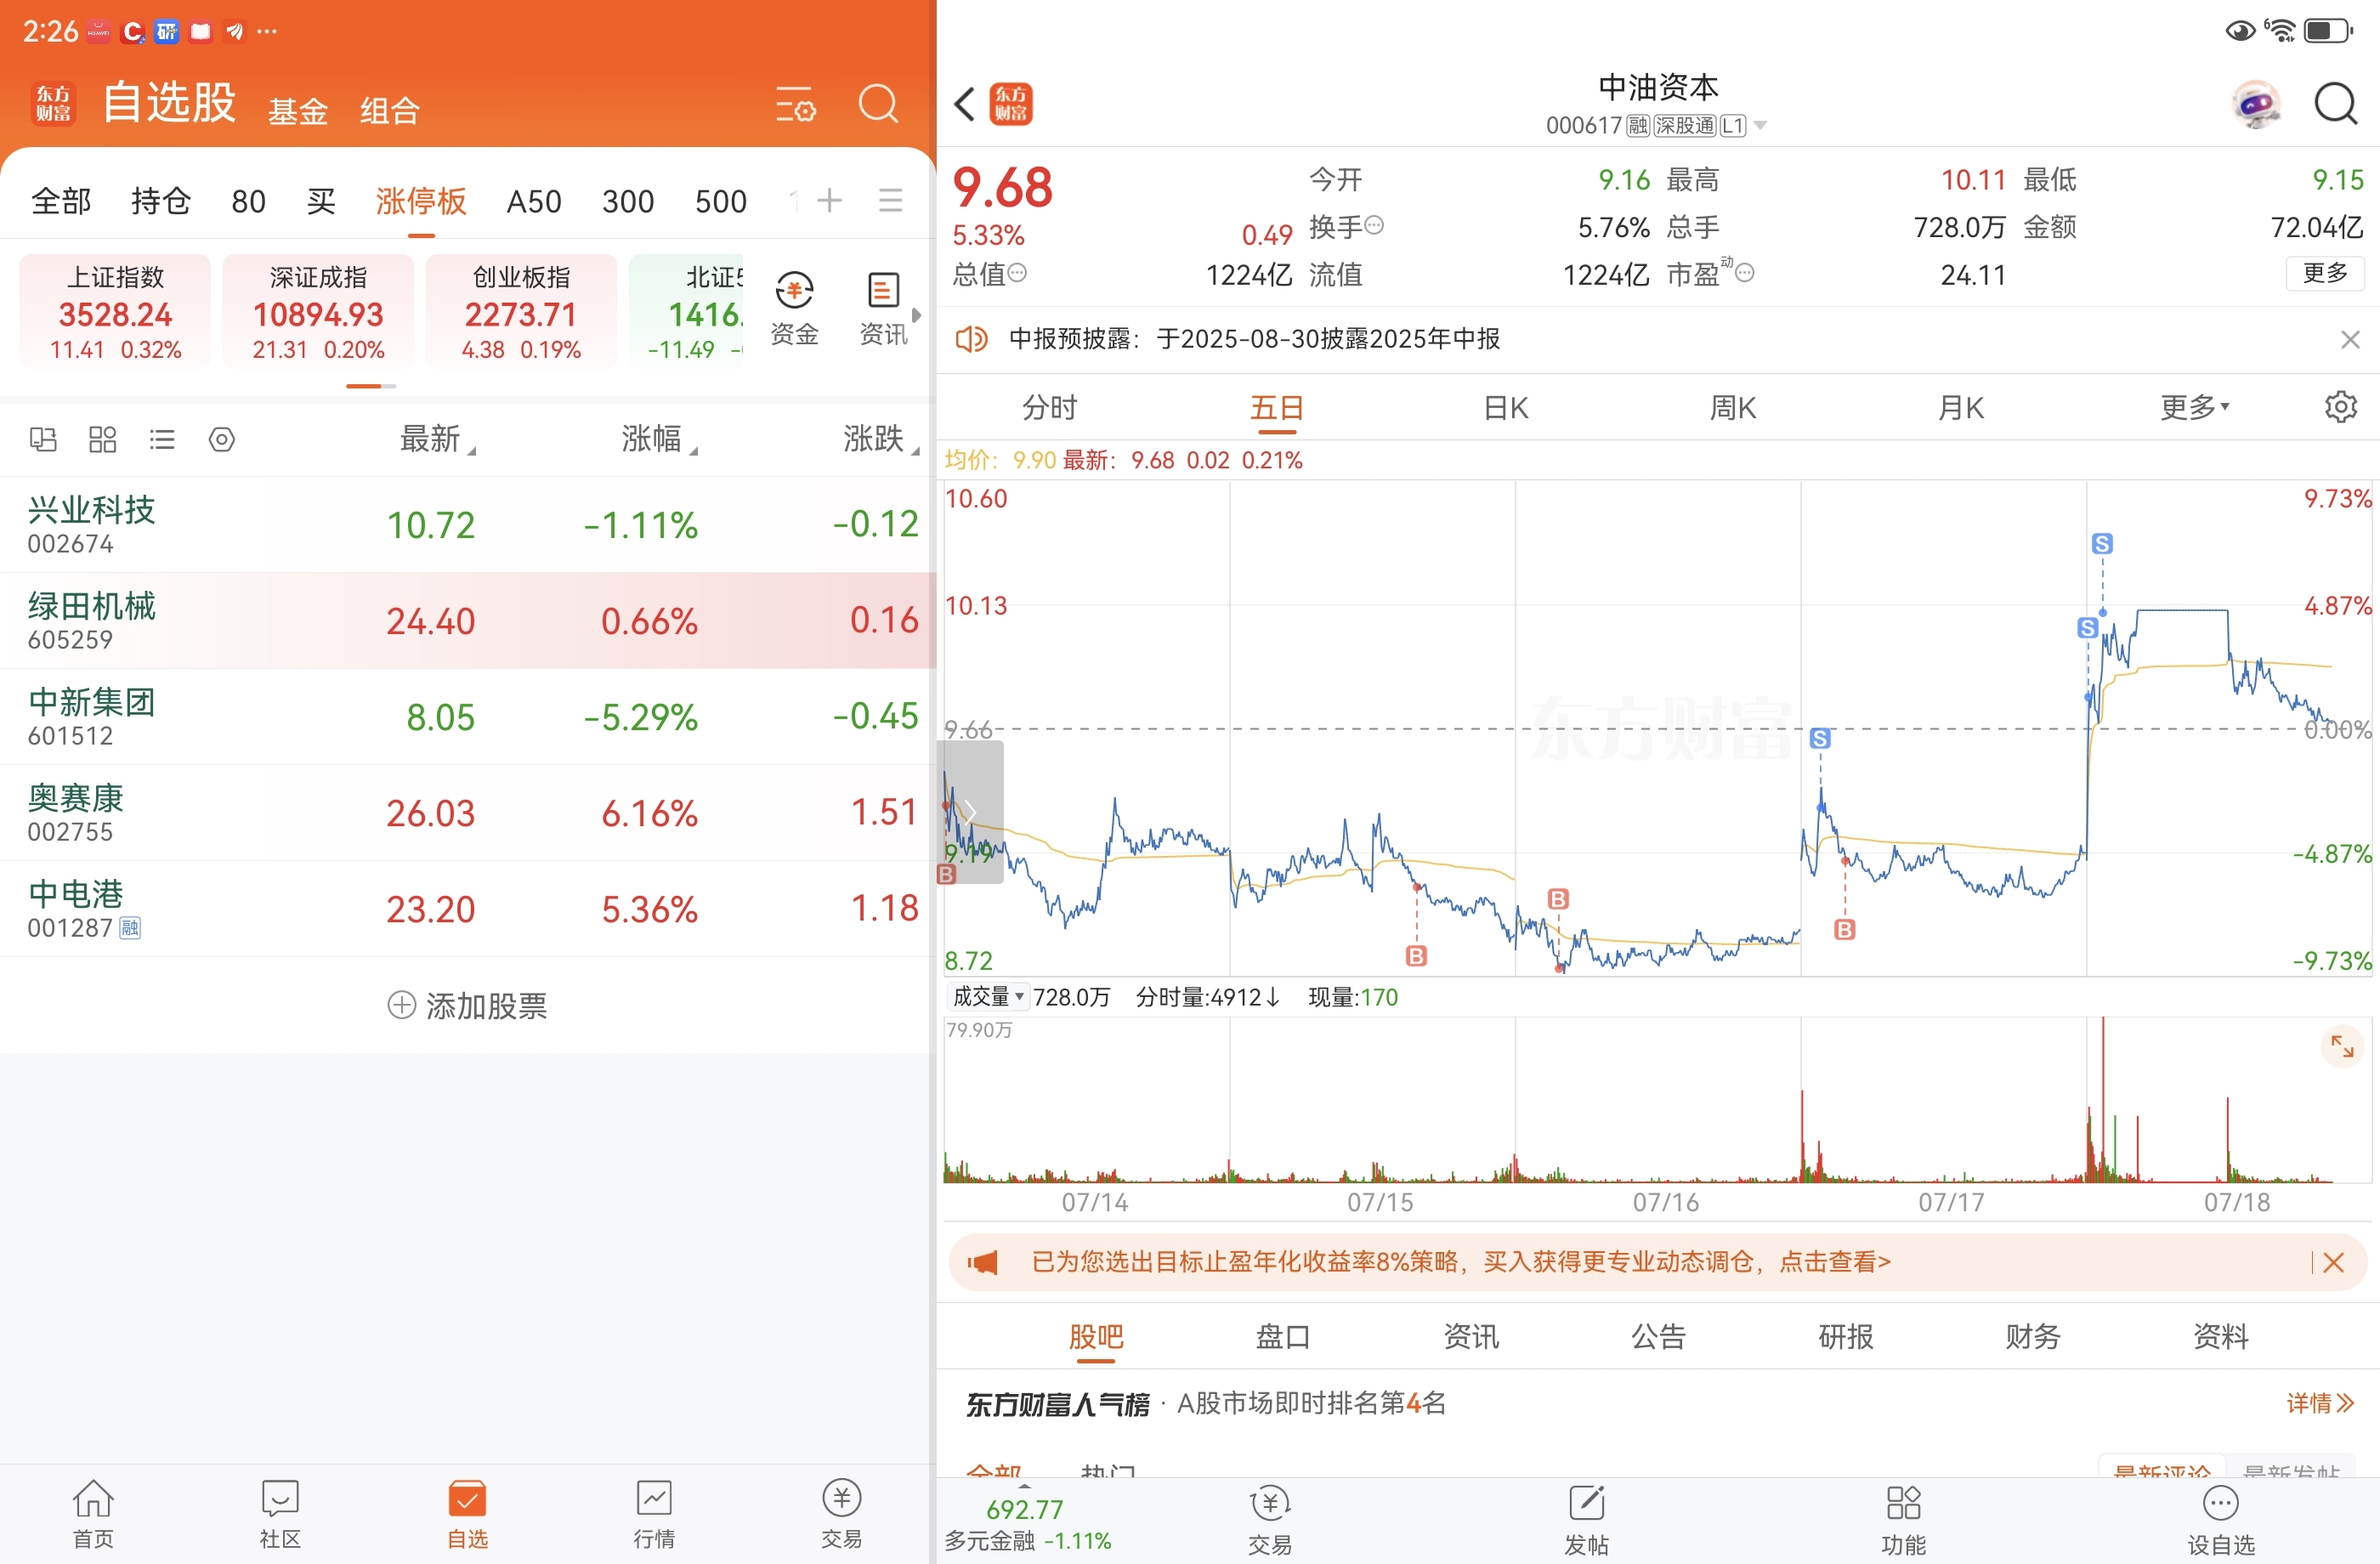The height and width of the screenshot is (1564, 2380).
Task: Open the 财务 tab
Action: click(2033, 1336)
